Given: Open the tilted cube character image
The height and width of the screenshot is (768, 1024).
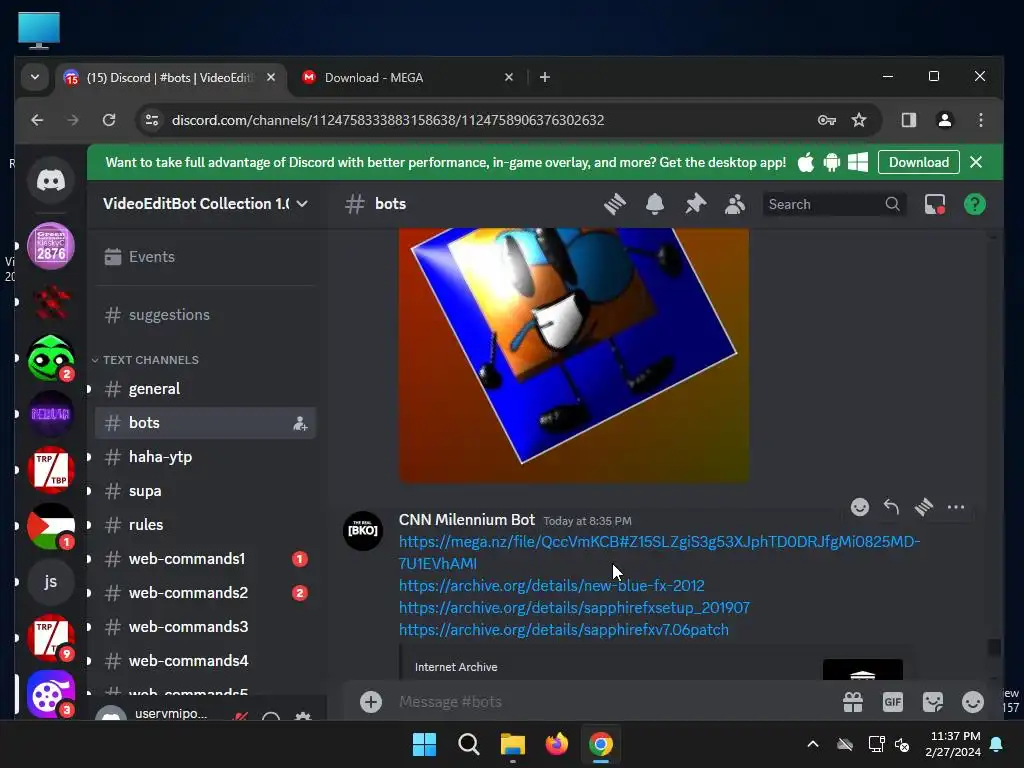Looking at the screenshot, I should [573, 355].
